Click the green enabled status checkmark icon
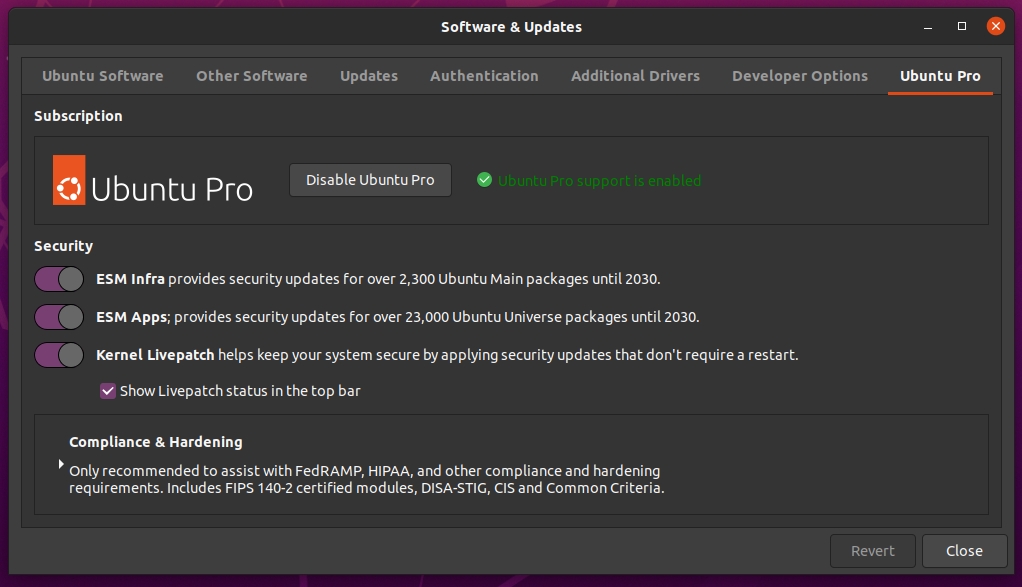 (484, 180)
